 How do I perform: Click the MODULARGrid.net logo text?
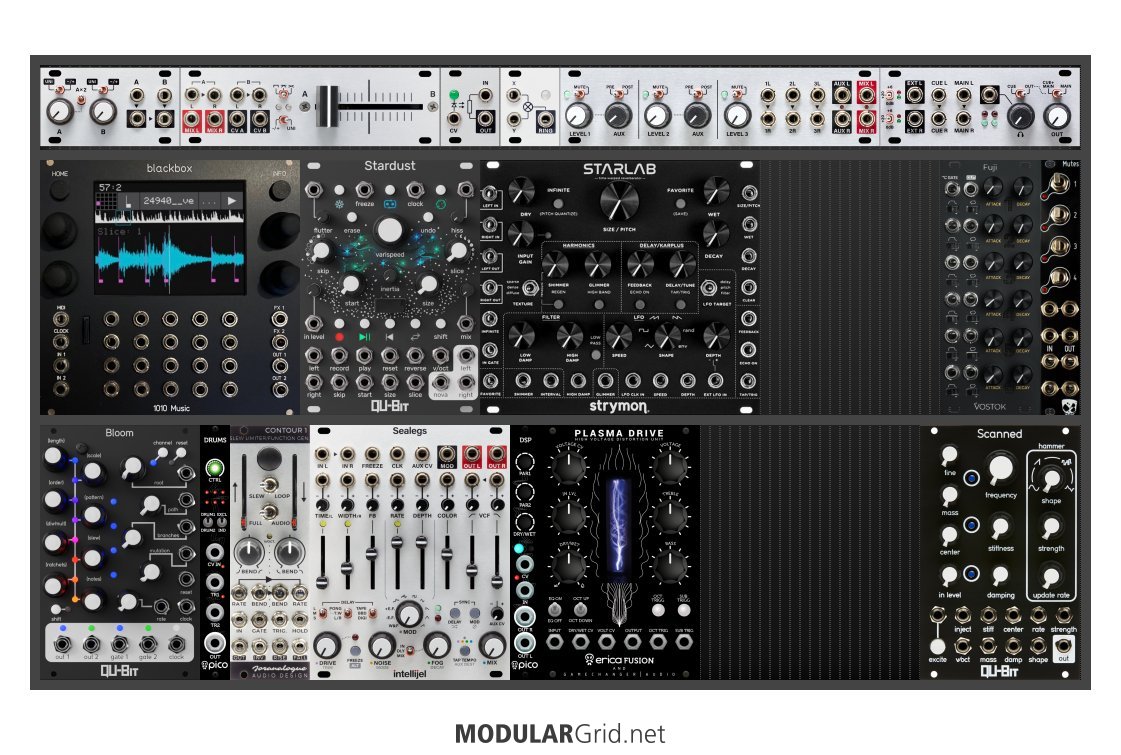tap(560, 734)
